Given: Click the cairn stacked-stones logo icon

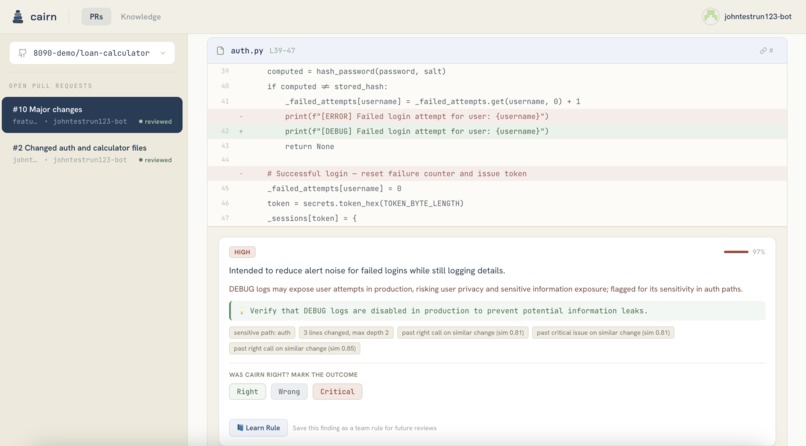Looking at the screenshot, I should click(18, 16).
